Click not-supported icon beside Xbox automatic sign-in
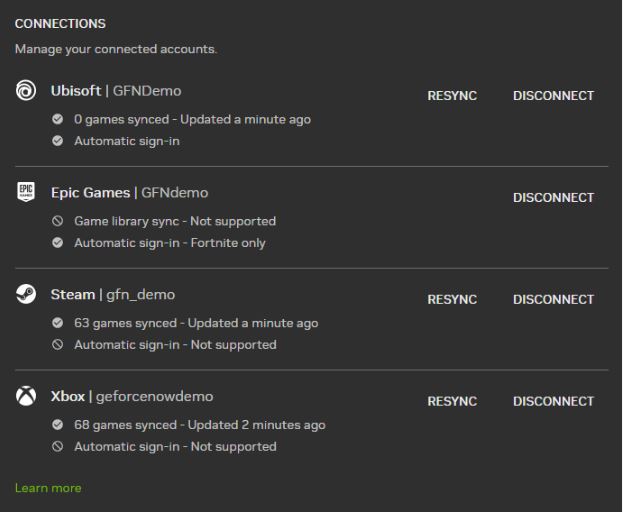This screenshot has width=623, height=514. [58, 447]
